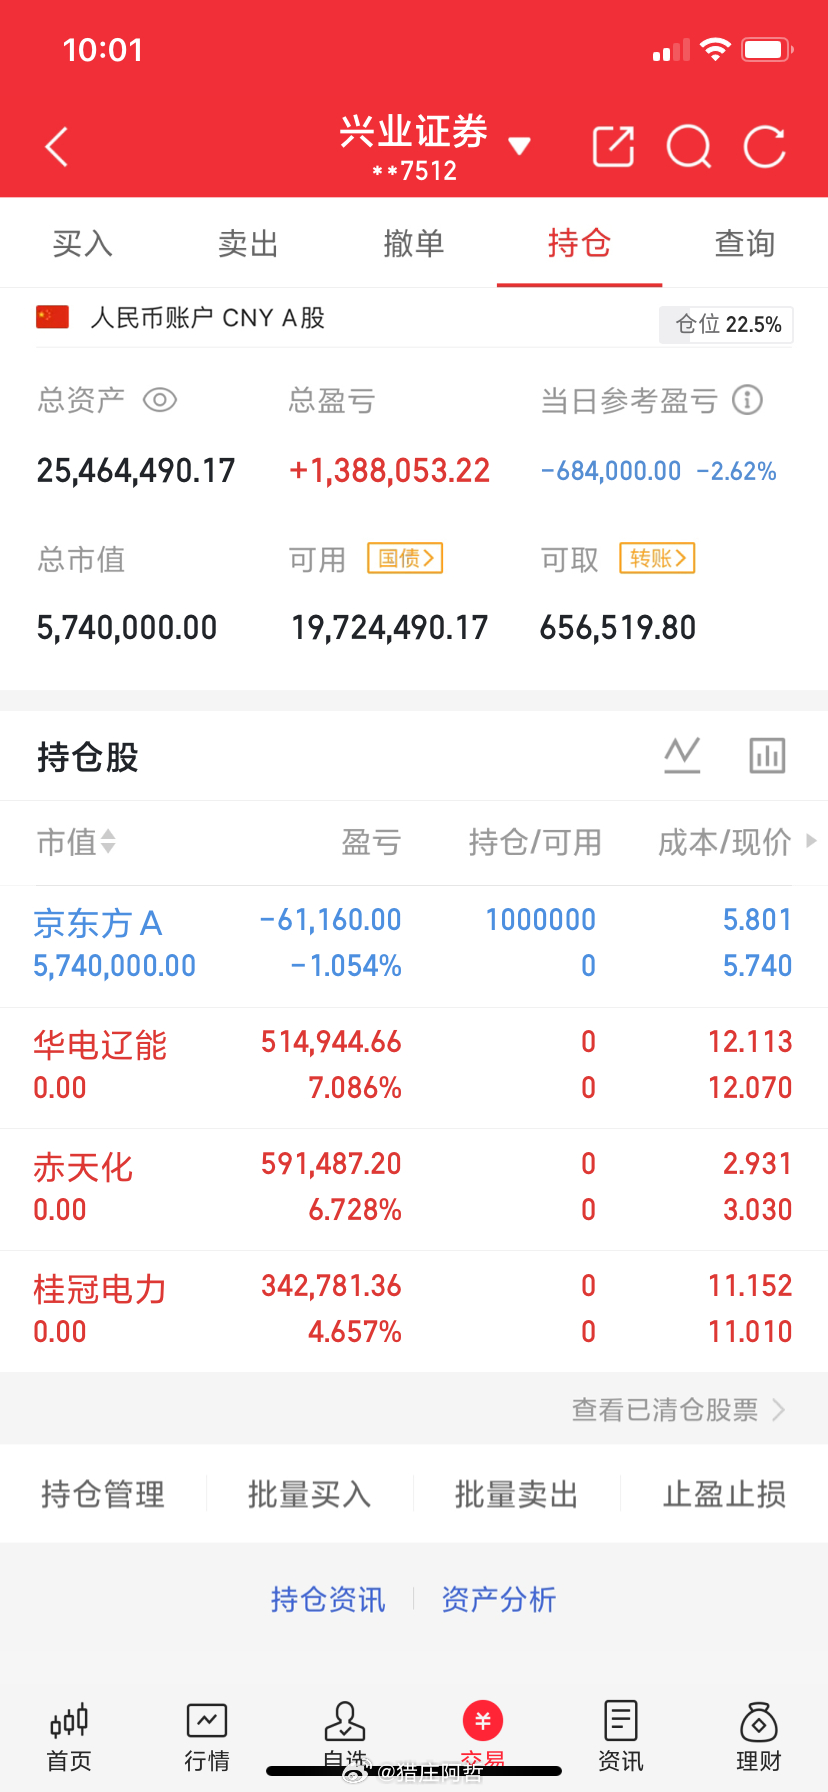Tap 批量买入 batch buy

pyautogui.click(x=310, y=1494)
